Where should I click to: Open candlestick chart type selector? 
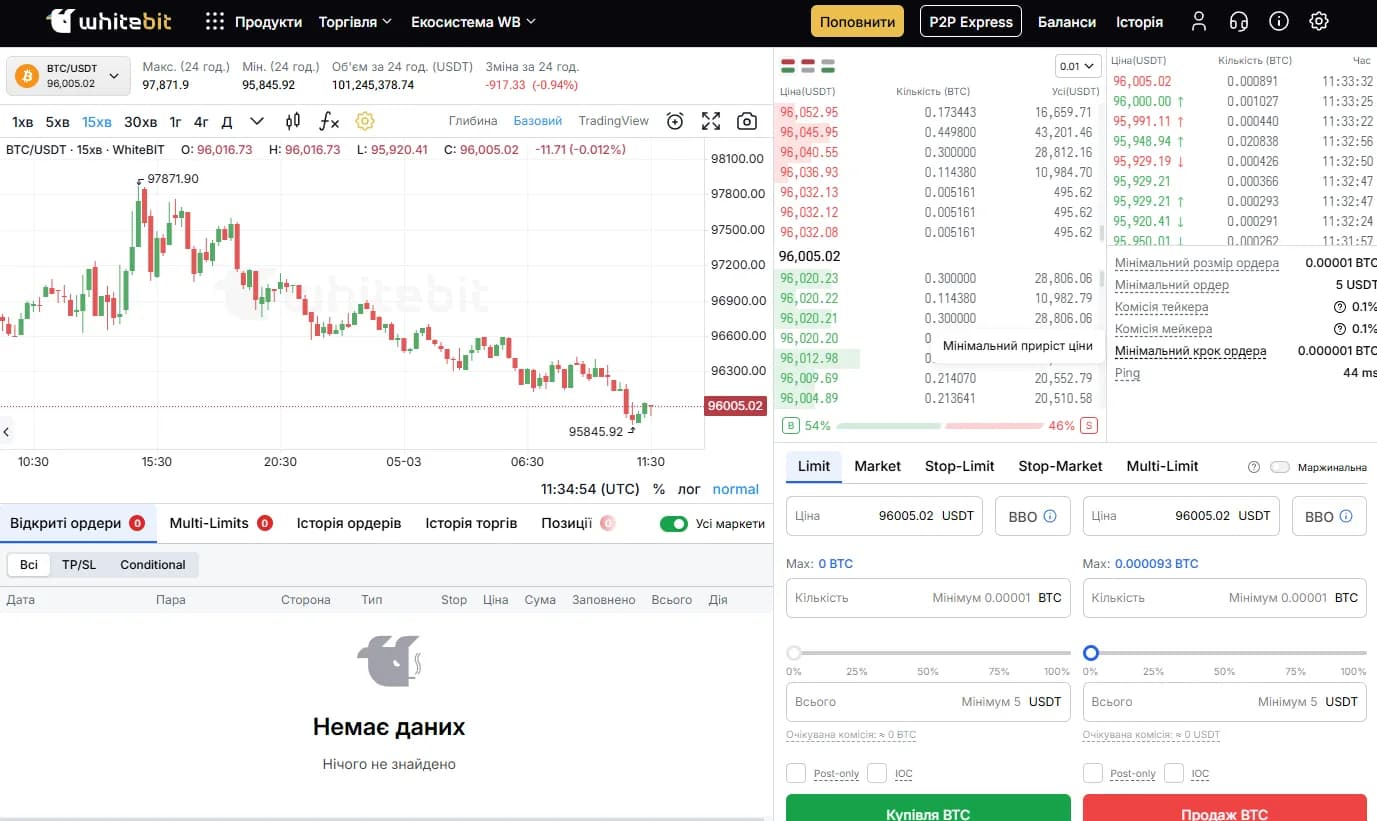(293, 121)
